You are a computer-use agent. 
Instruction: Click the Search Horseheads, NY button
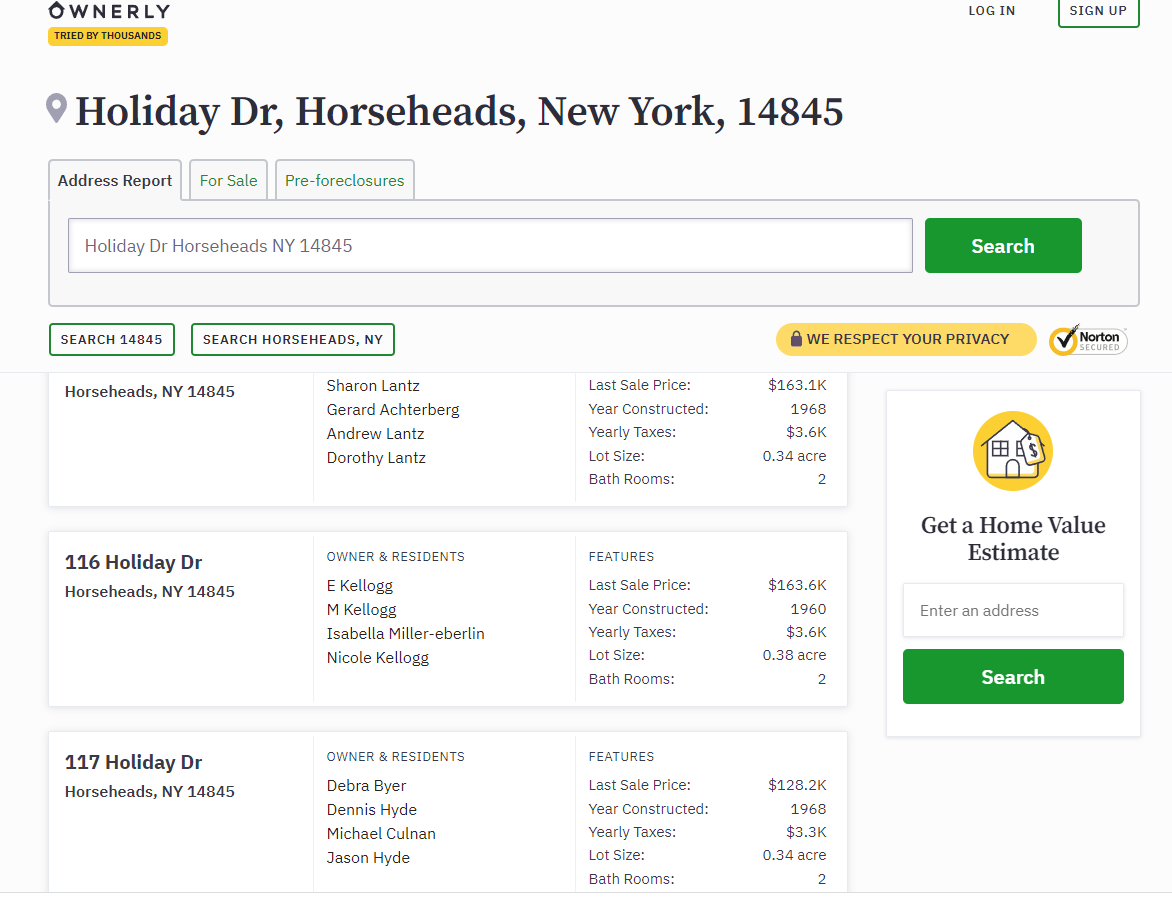[292, 340]
